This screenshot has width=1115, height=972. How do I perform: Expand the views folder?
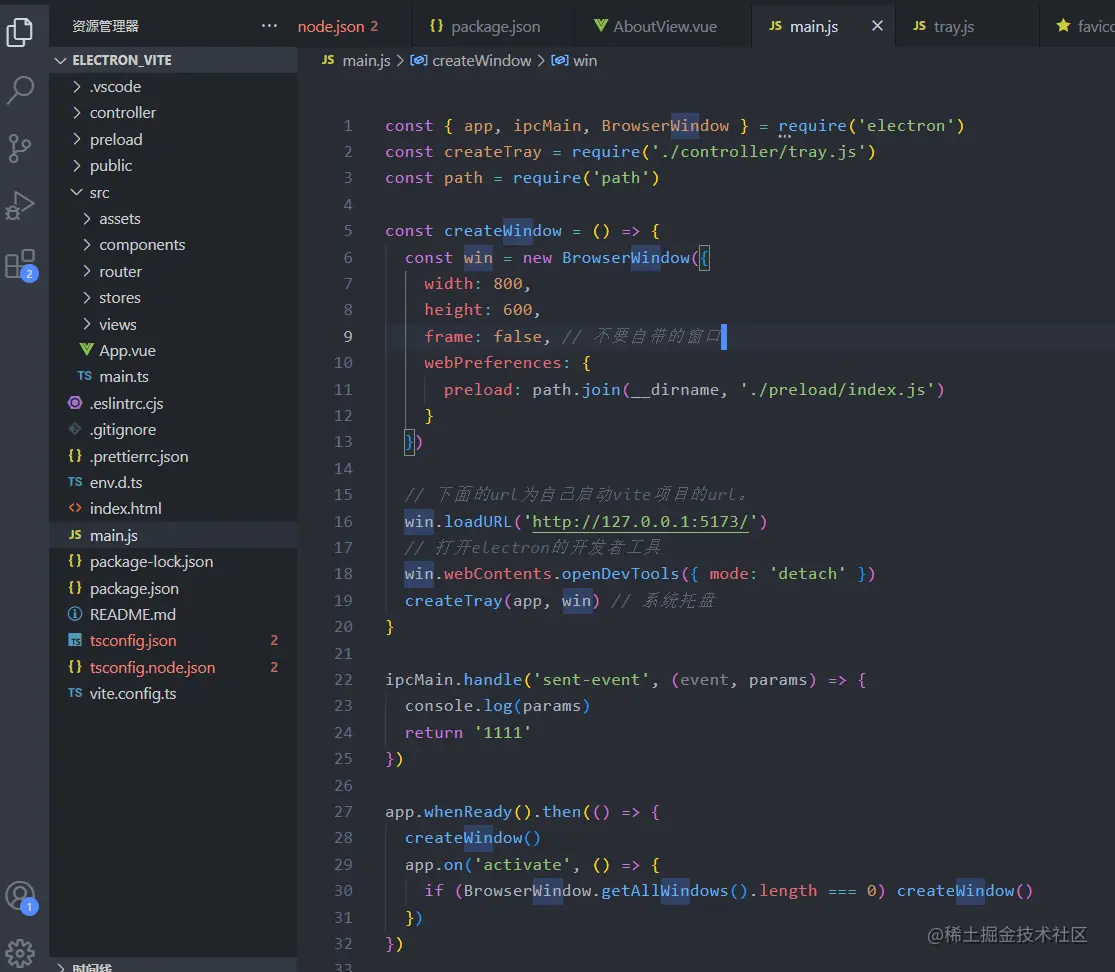[x=173, y=324]
